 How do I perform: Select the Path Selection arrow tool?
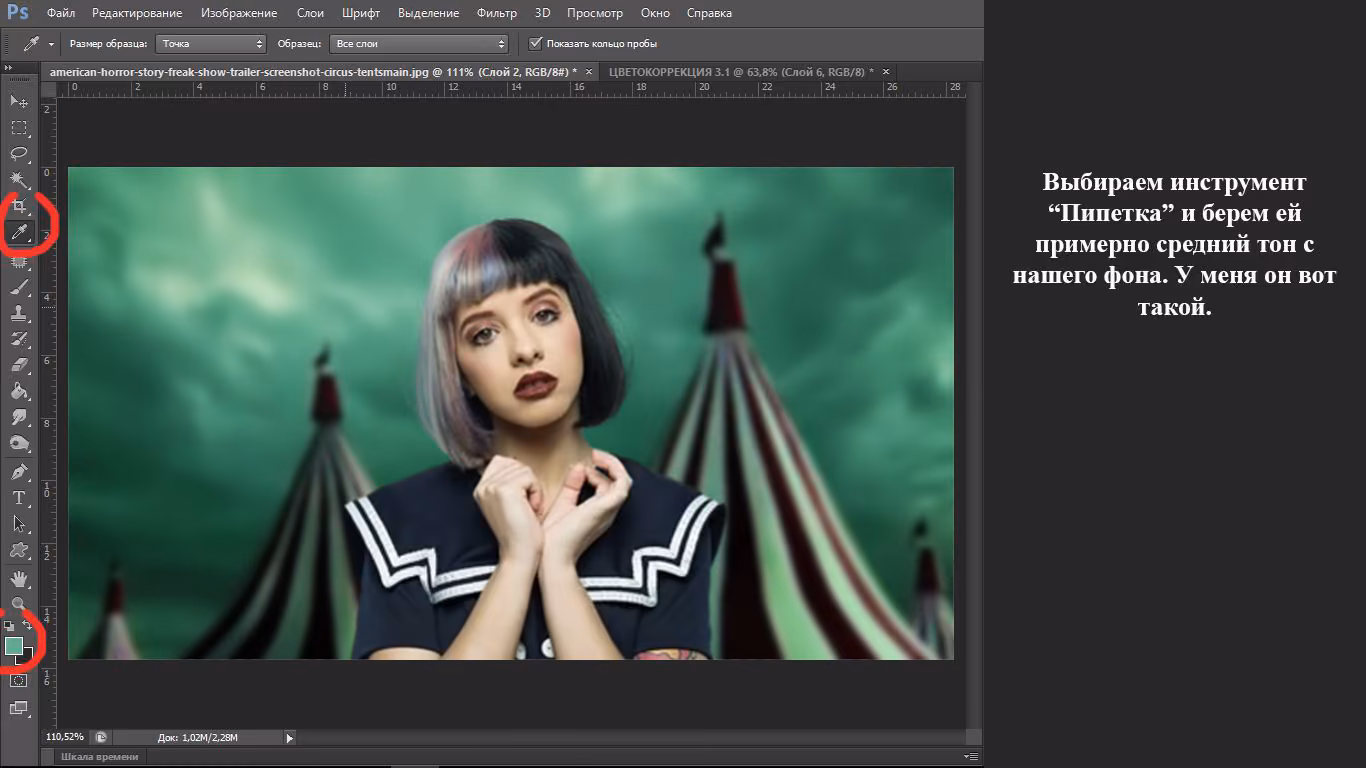coord(19,524)
